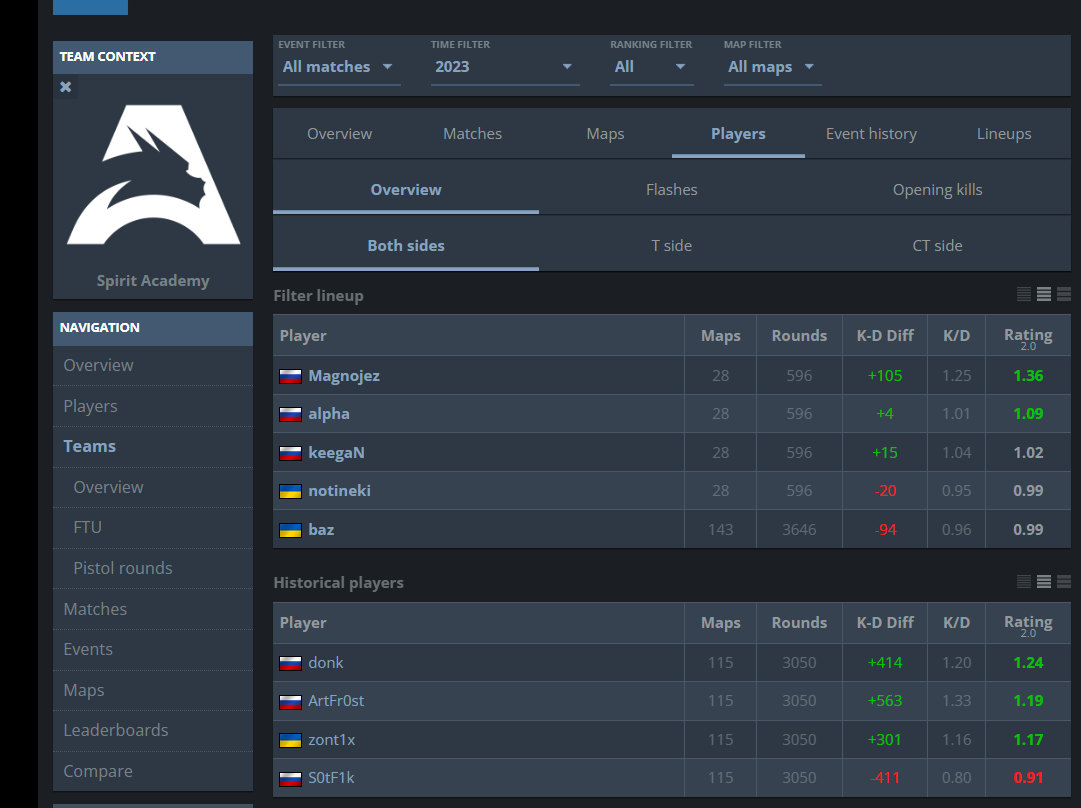The image size is (1081, 808).
Task: Open Leaderboards in the navigation sidebar
Action: [153, 731]
